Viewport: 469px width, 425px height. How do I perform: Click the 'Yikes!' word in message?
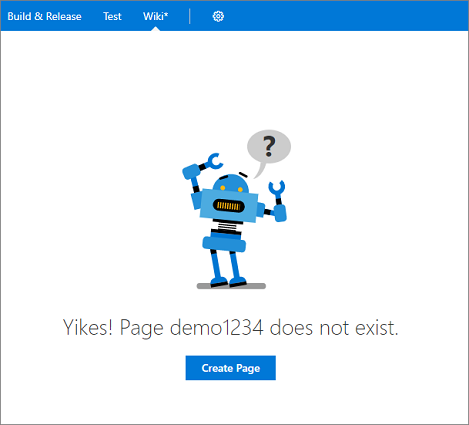88,327
